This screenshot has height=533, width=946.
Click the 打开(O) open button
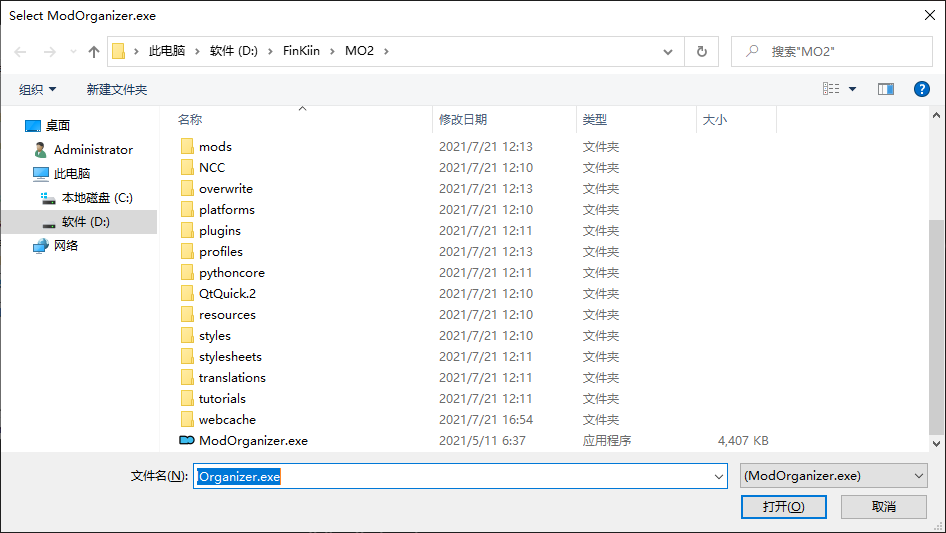tap(783, 506)
